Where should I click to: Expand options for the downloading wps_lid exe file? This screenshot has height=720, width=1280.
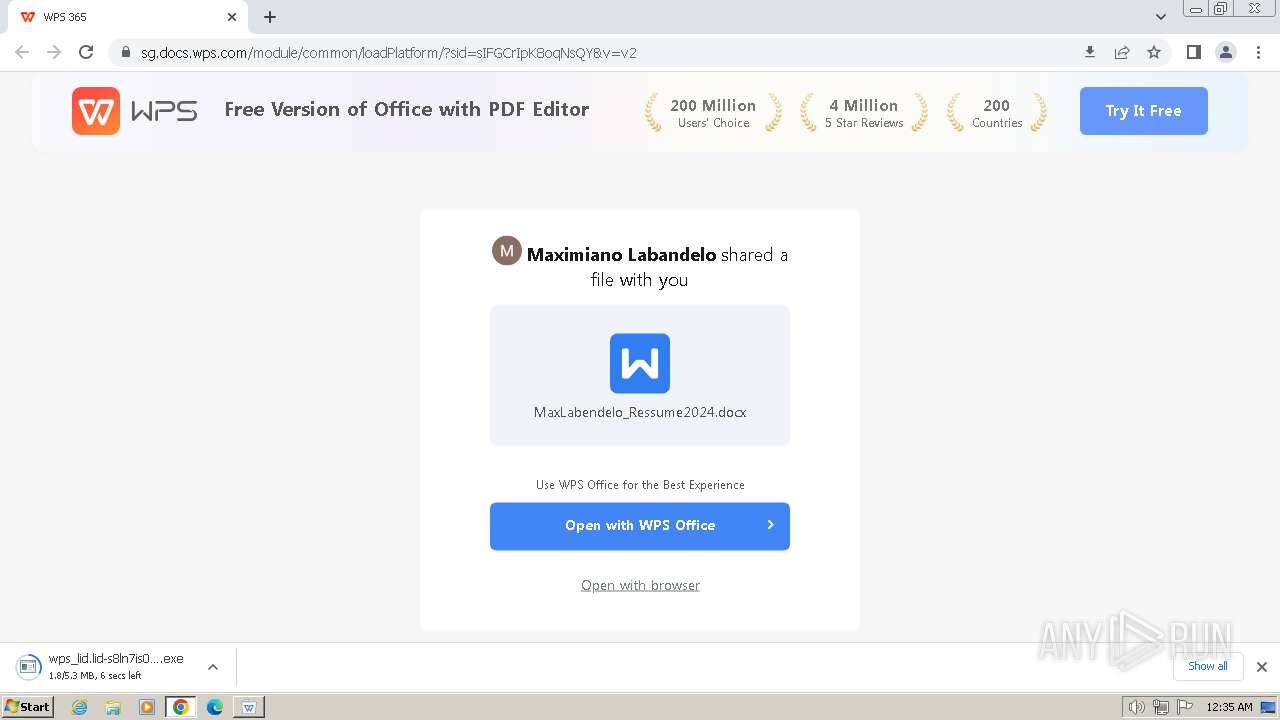213,667
